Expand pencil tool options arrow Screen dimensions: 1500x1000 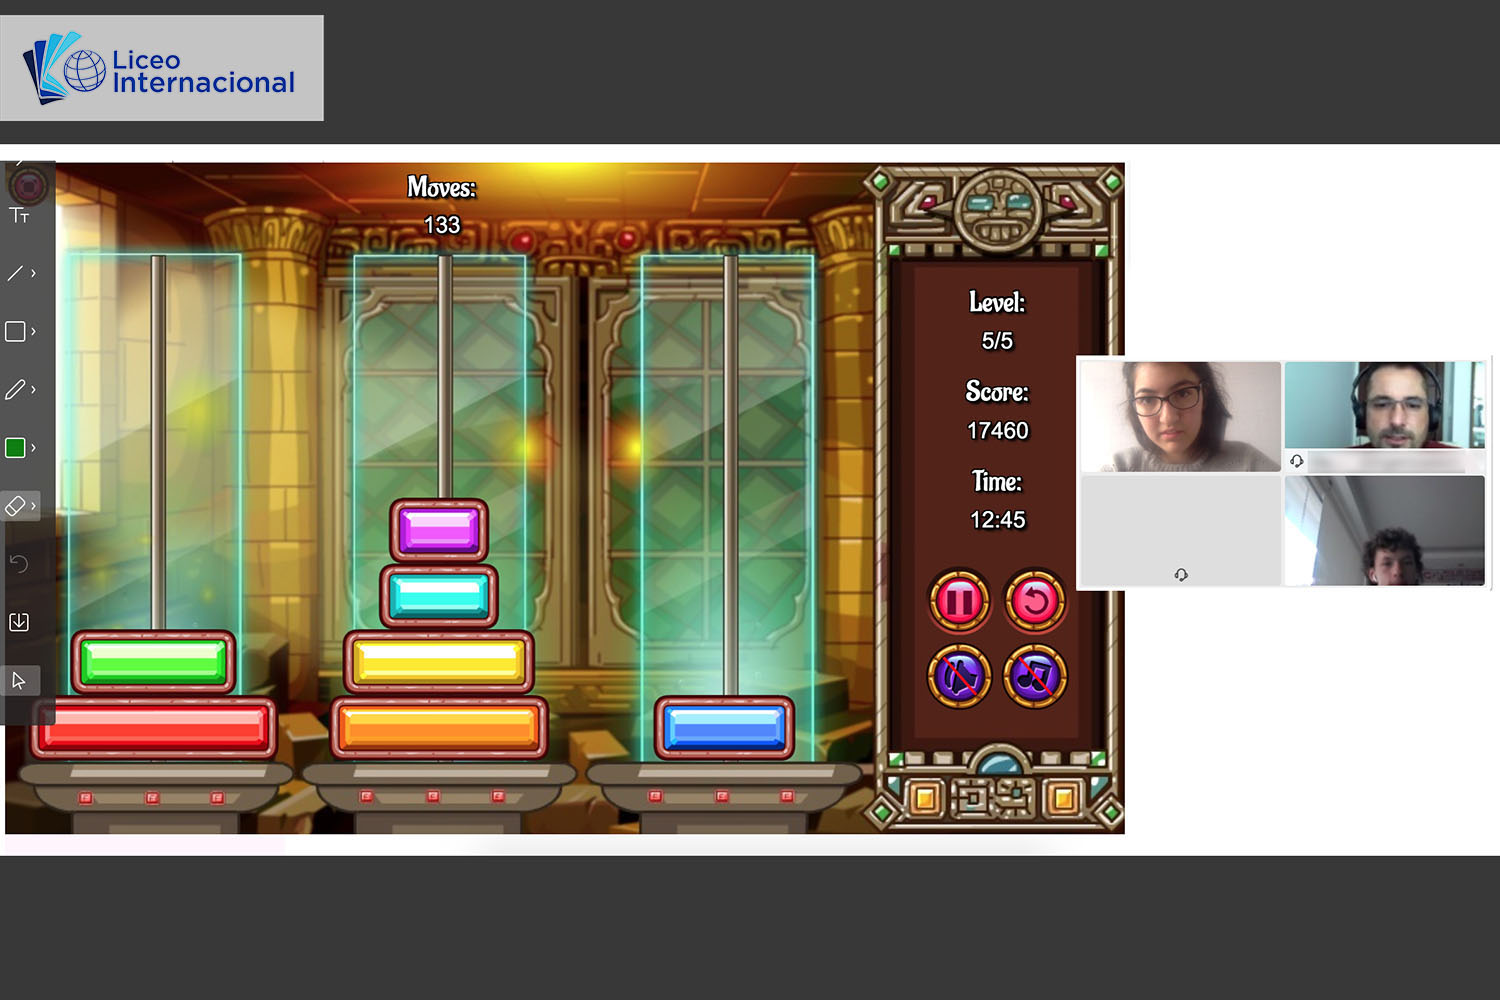(x=33, y=390)
